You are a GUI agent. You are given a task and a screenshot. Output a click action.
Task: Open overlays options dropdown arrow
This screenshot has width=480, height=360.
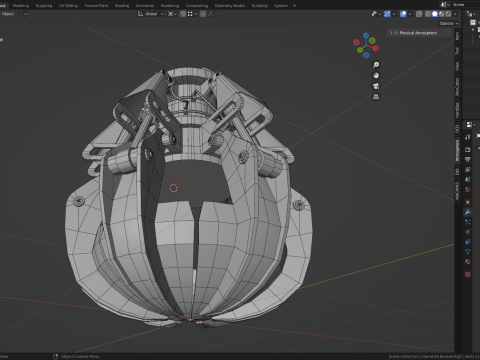click(410, 14)
